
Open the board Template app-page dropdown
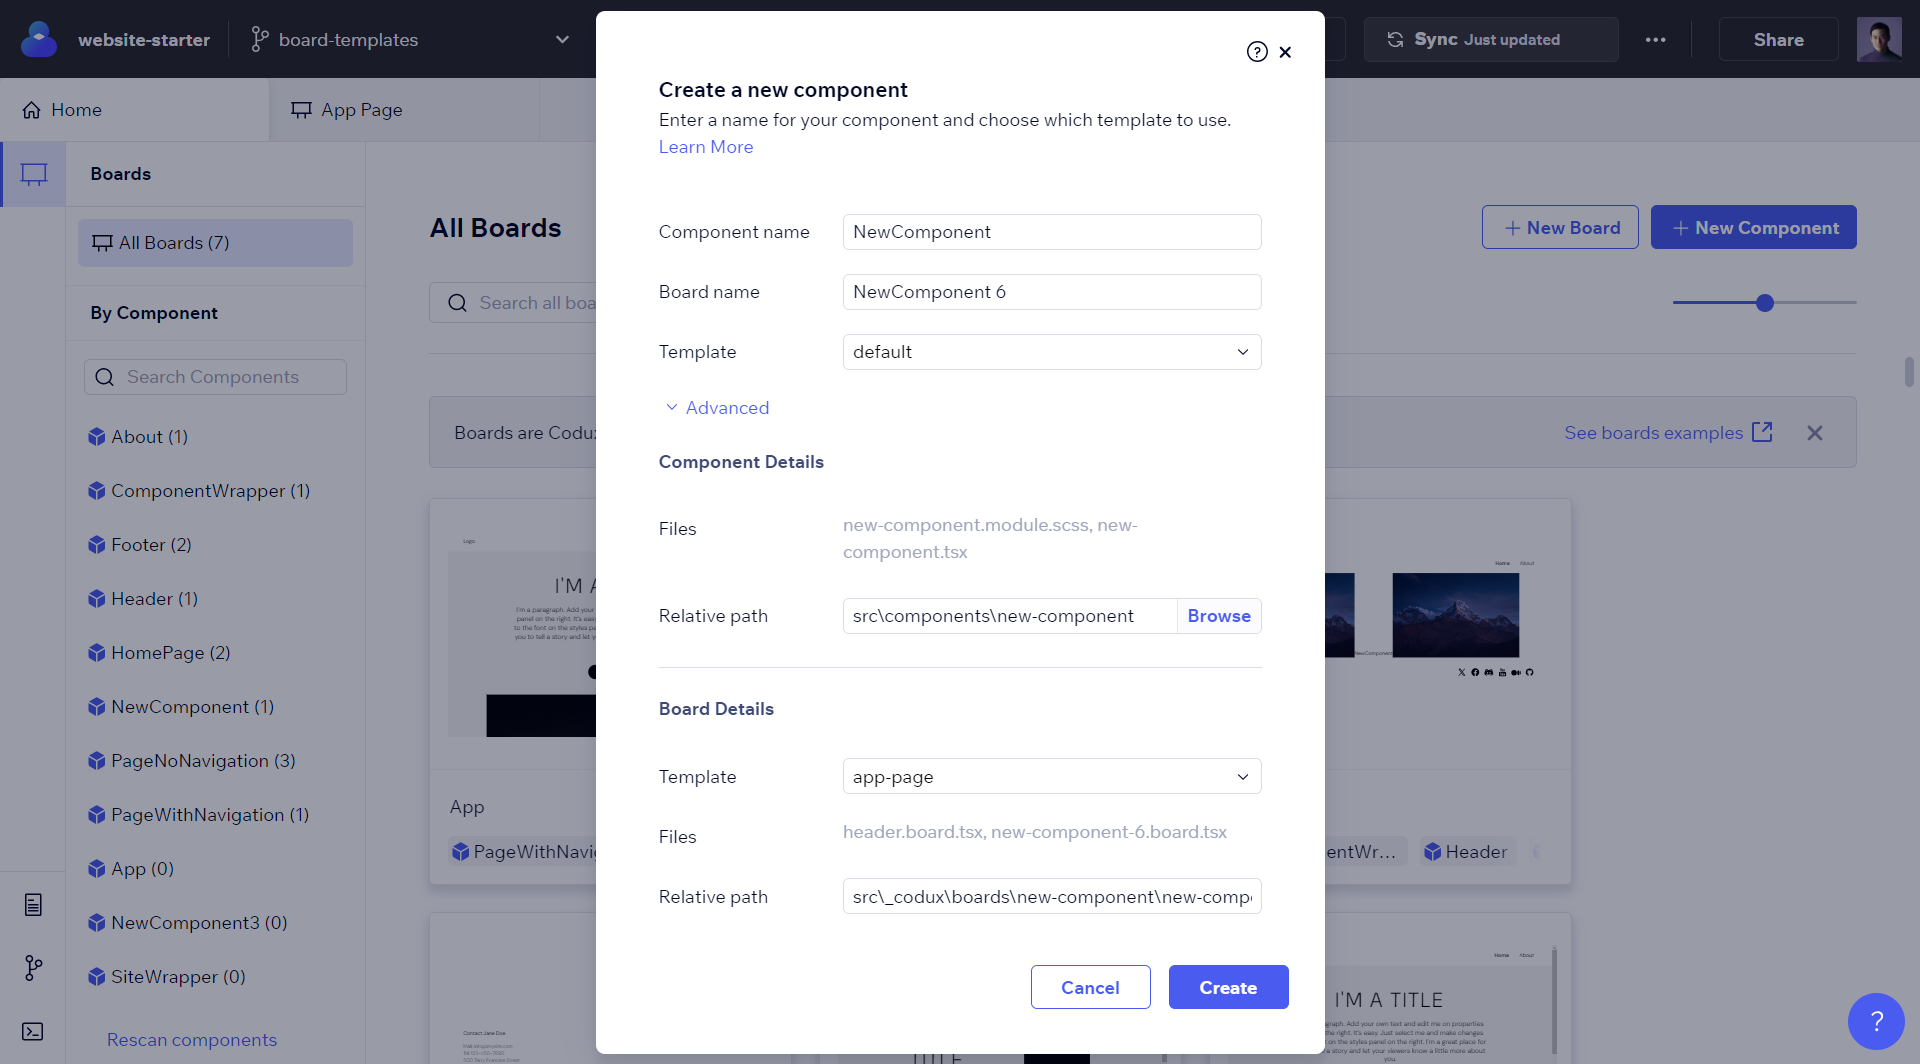1052,777
